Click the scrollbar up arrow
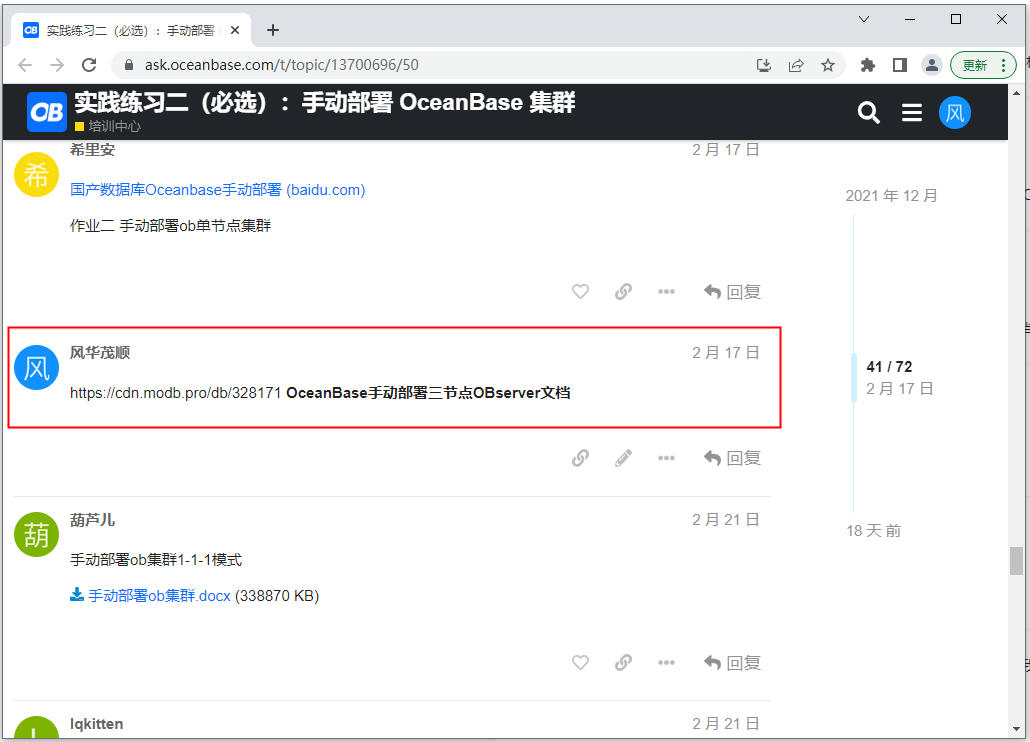The height and width of the screenshot is (742, 1030). click(1016, 93)
